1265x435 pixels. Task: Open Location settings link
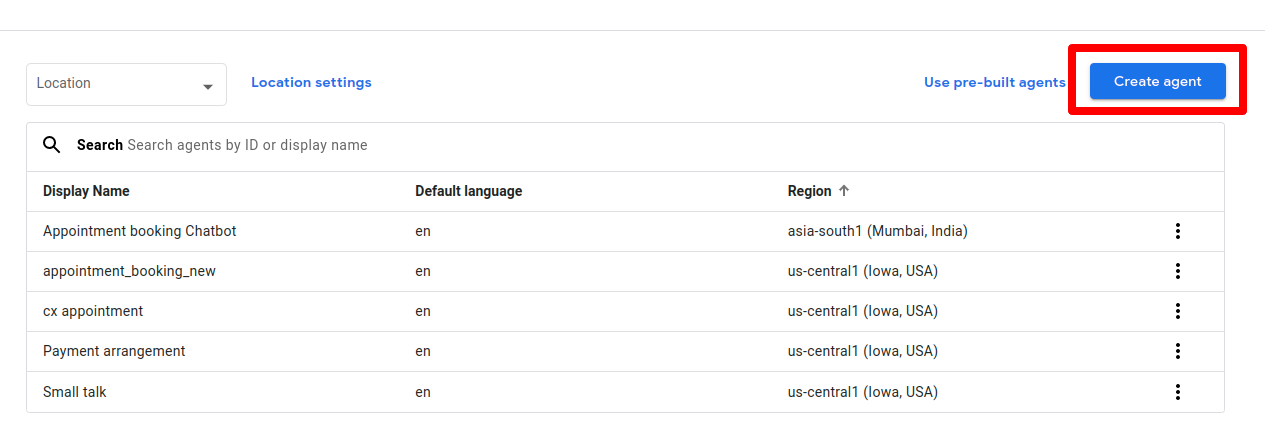(311, 82)
